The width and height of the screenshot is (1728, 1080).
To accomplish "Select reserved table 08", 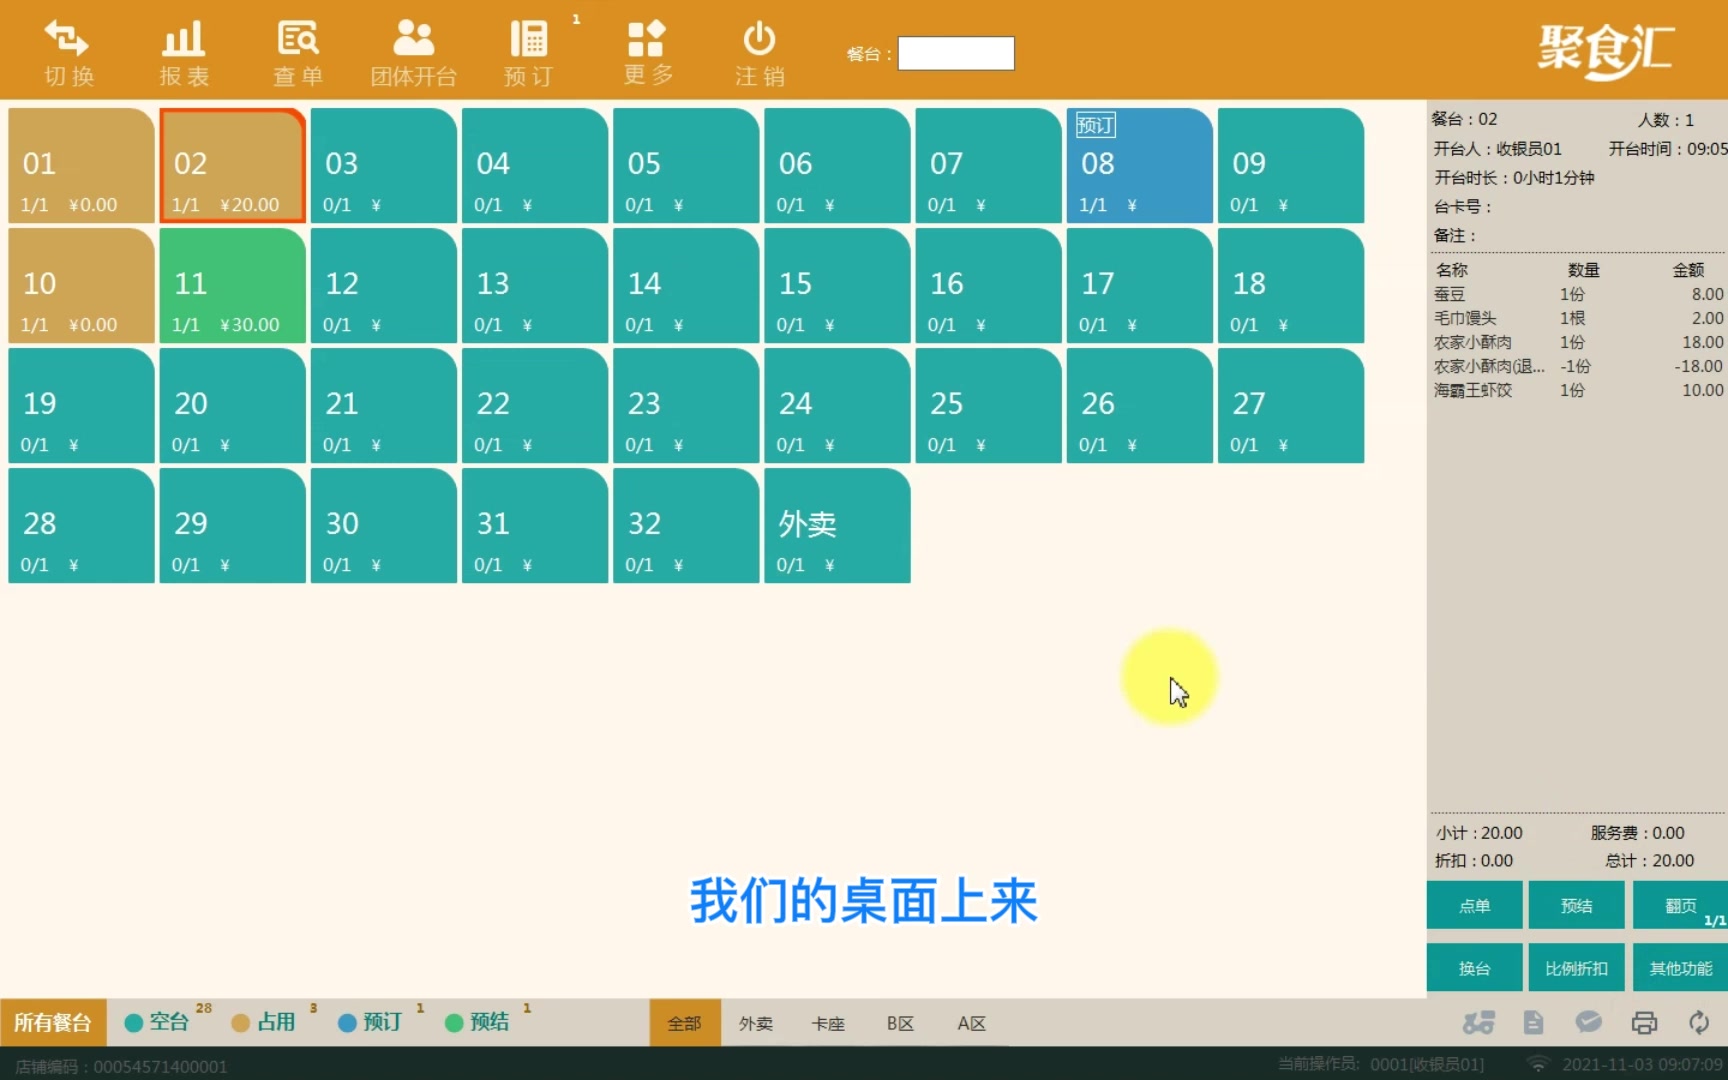I will point(1140,165).
